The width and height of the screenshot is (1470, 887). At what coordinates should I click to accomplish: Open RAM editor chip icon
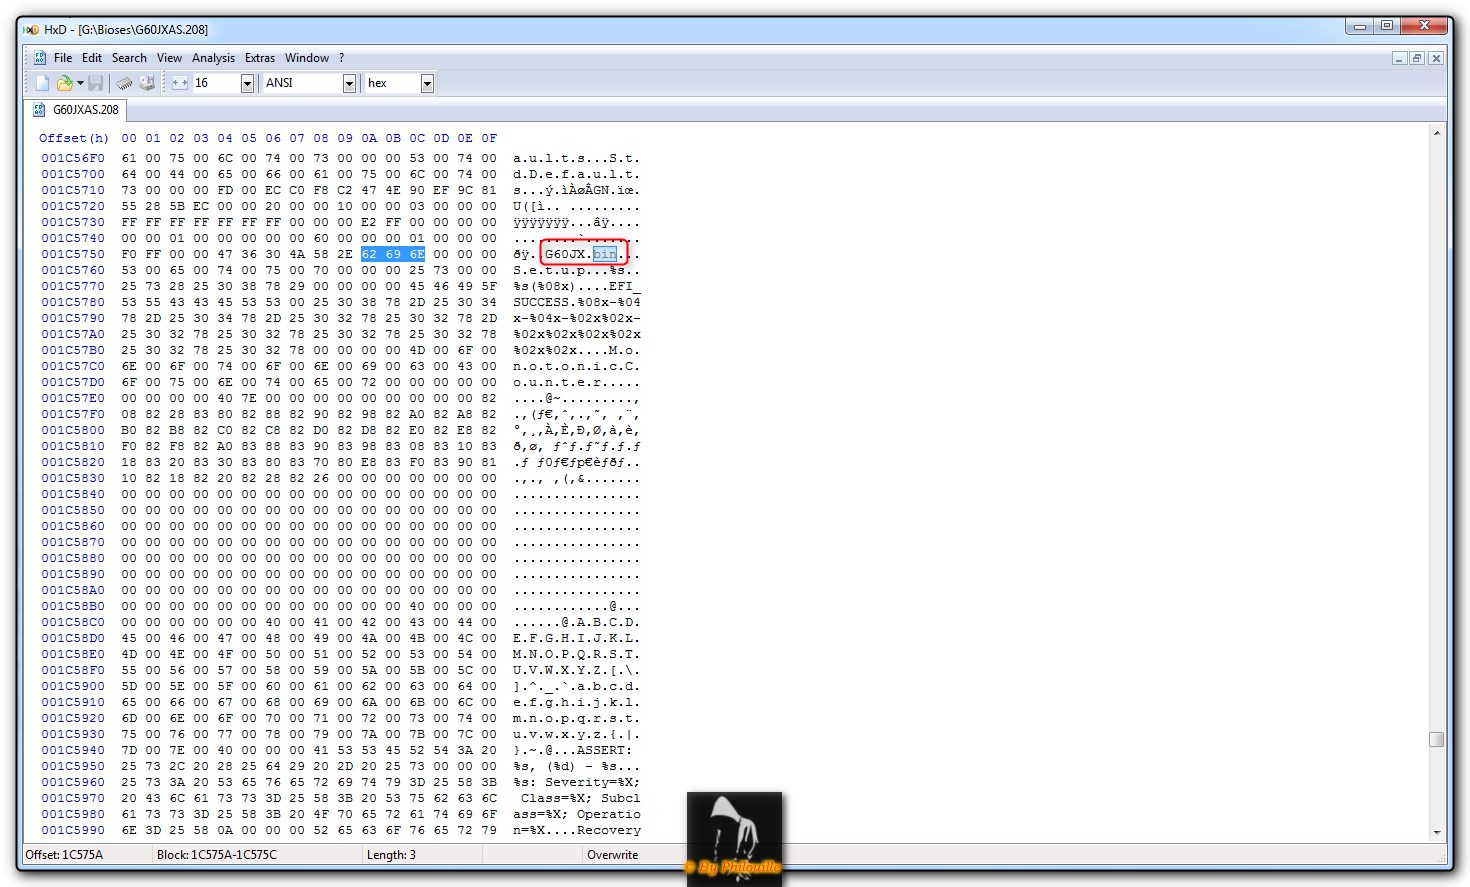[x=124, y=83]
